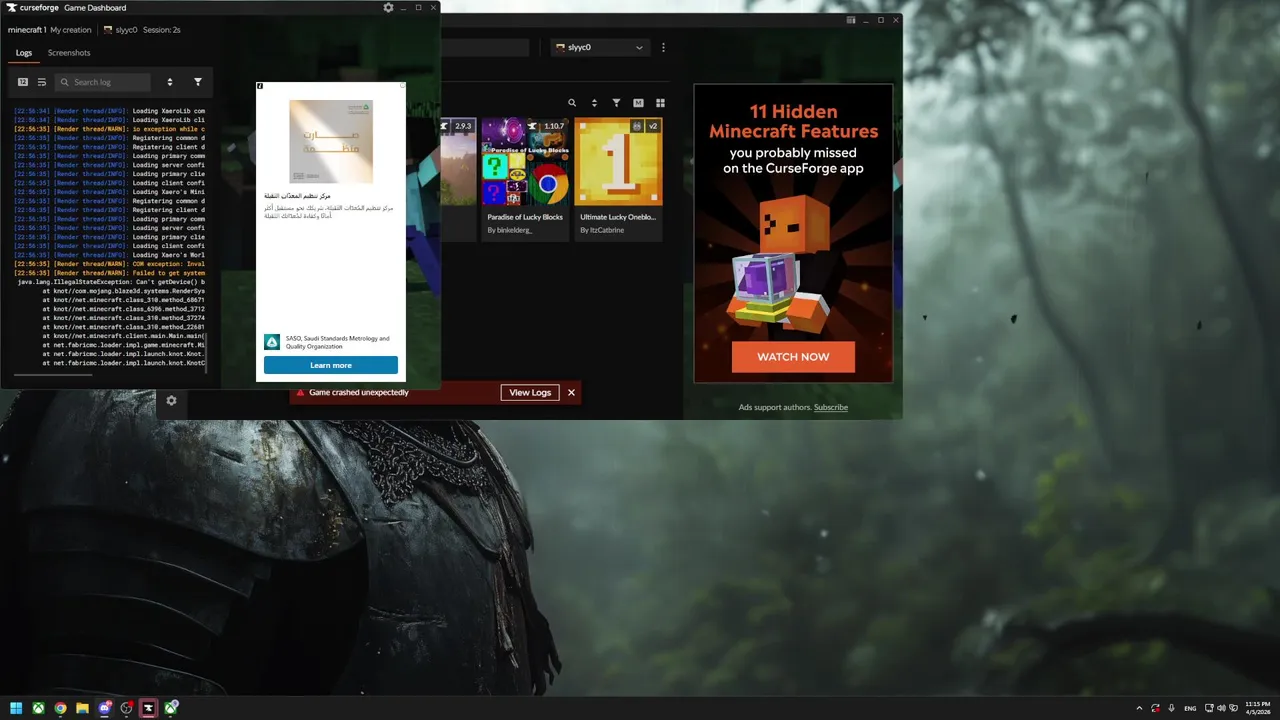Click the 1.10.7 version badge
Screen dimensions: 1280x720
click(555, 126)
